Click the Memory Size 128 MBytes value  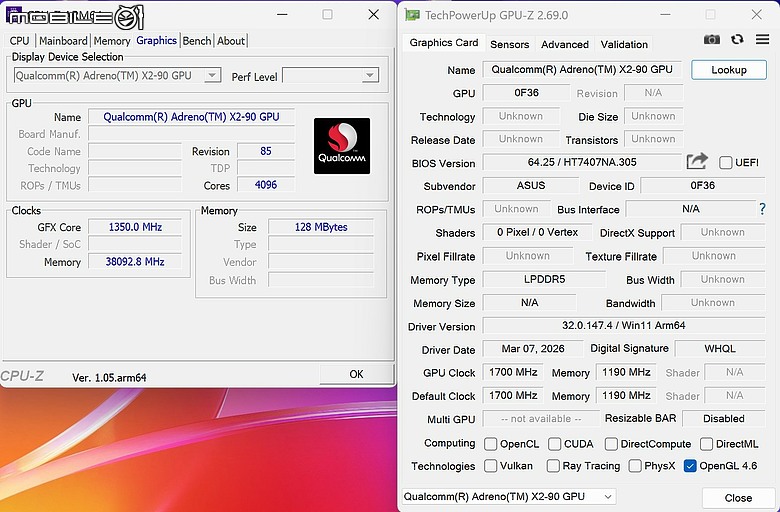coord(321,227)
